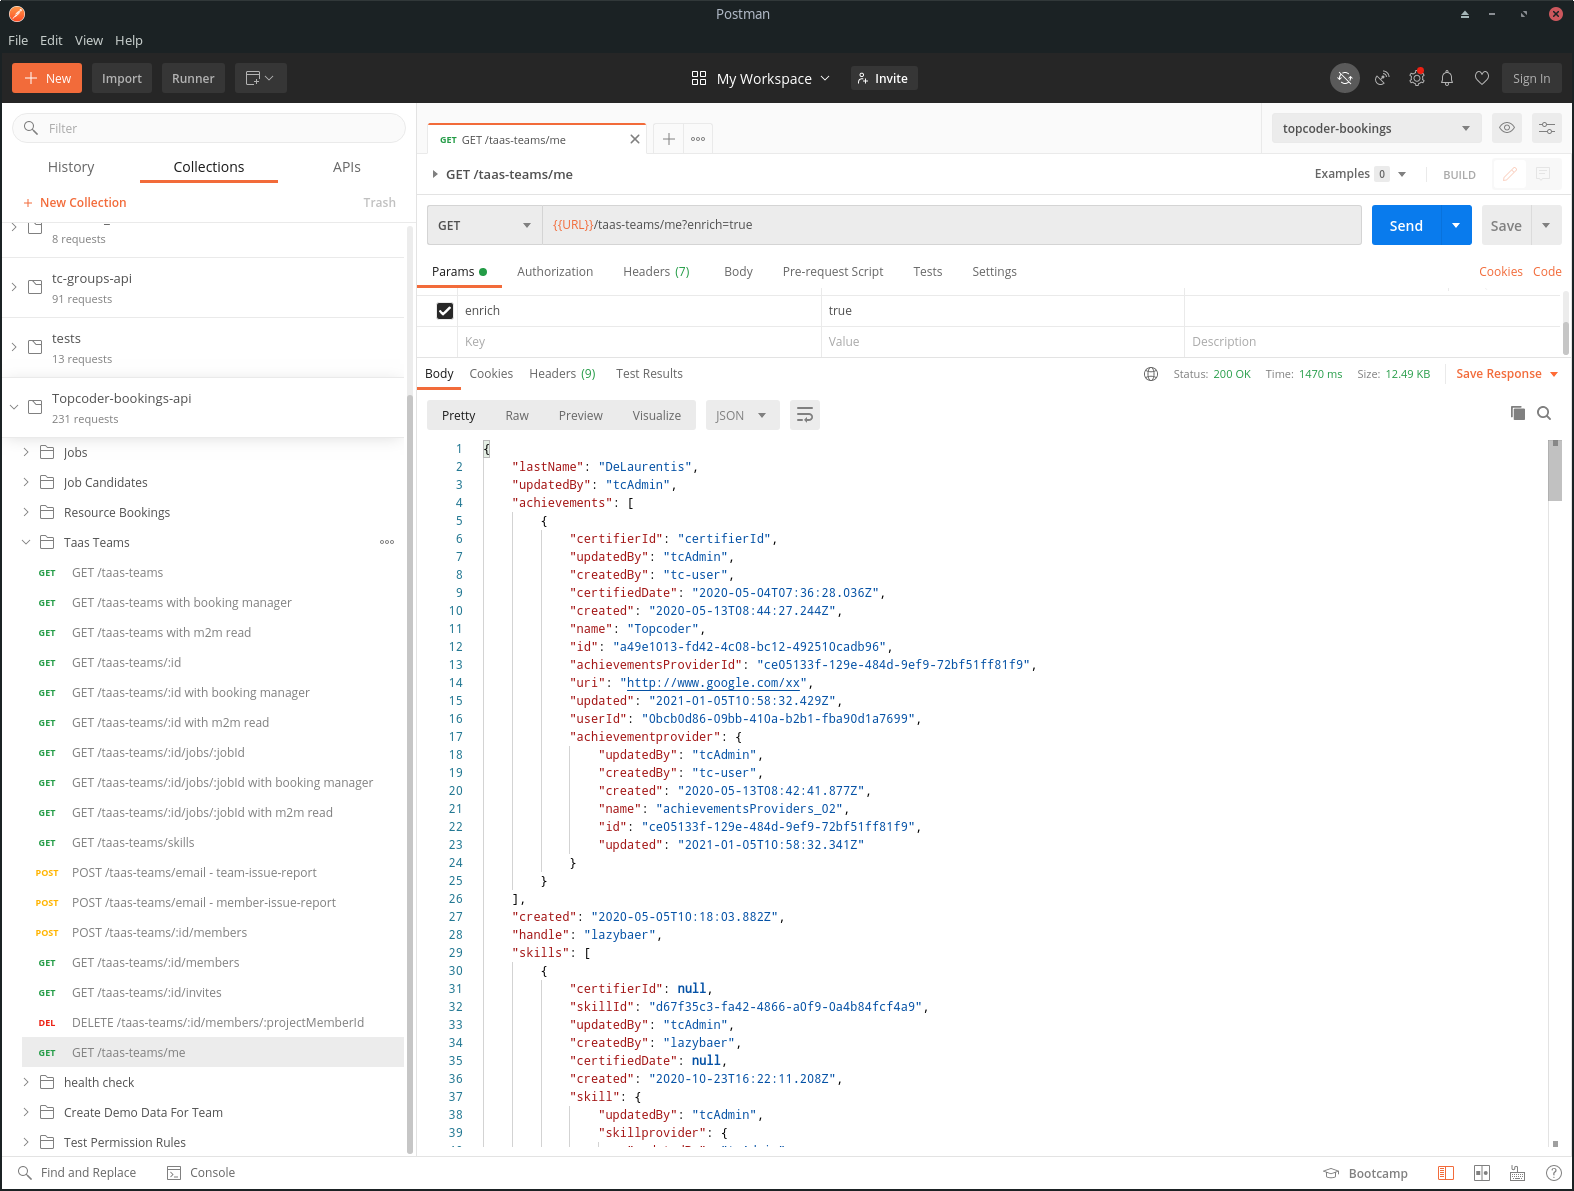Image resolution: width=1574 pixels, height=1191 pixels.
Task: Open the comments icon near BUILD
Action: click(x=1543, y=174)
